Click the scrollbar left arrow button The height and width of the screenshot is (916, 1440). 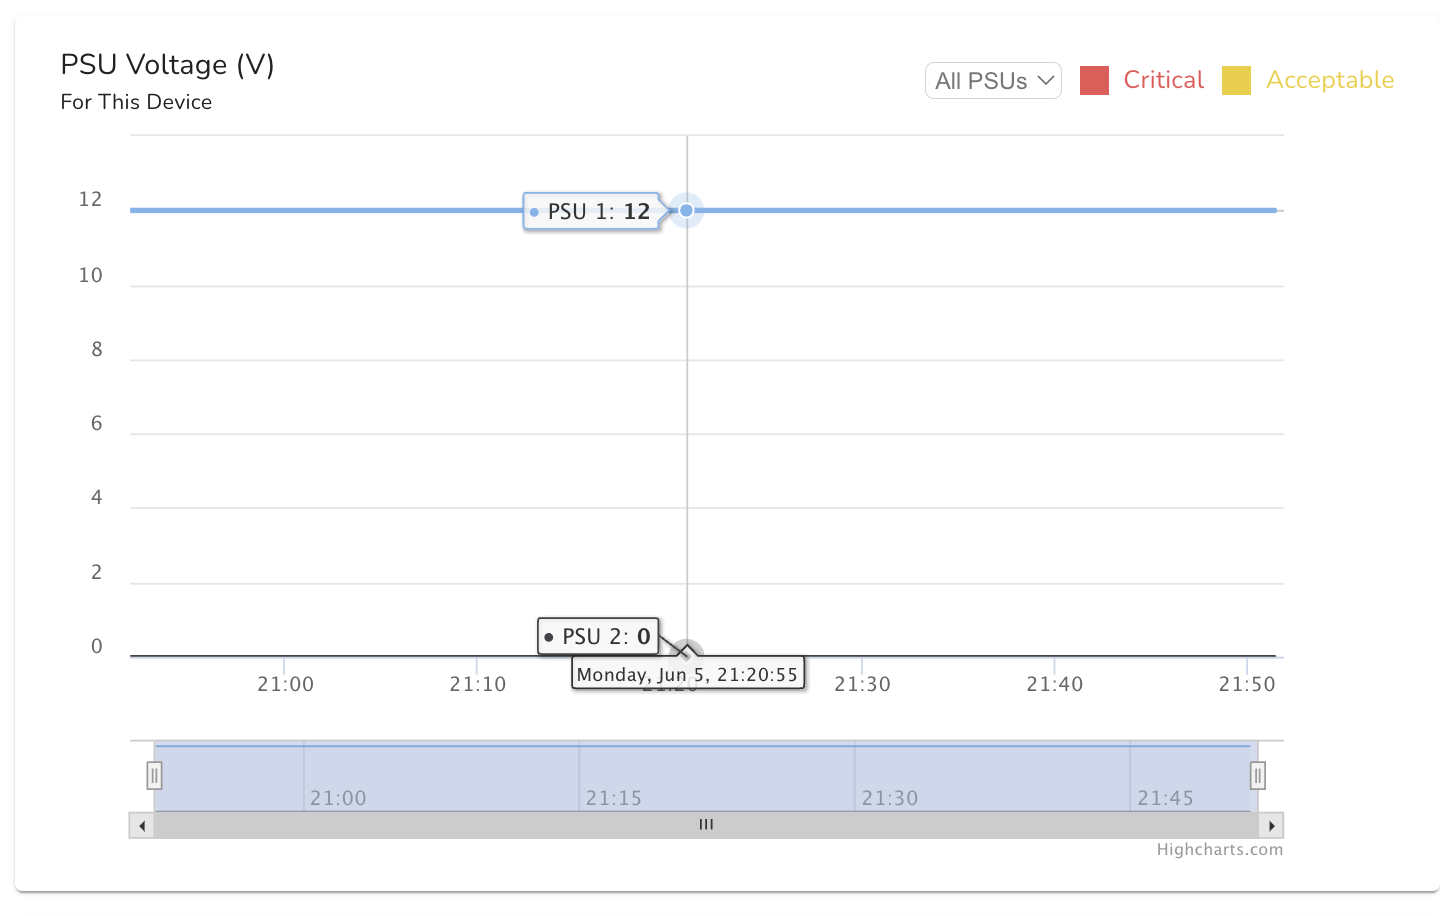click(142, 825)
